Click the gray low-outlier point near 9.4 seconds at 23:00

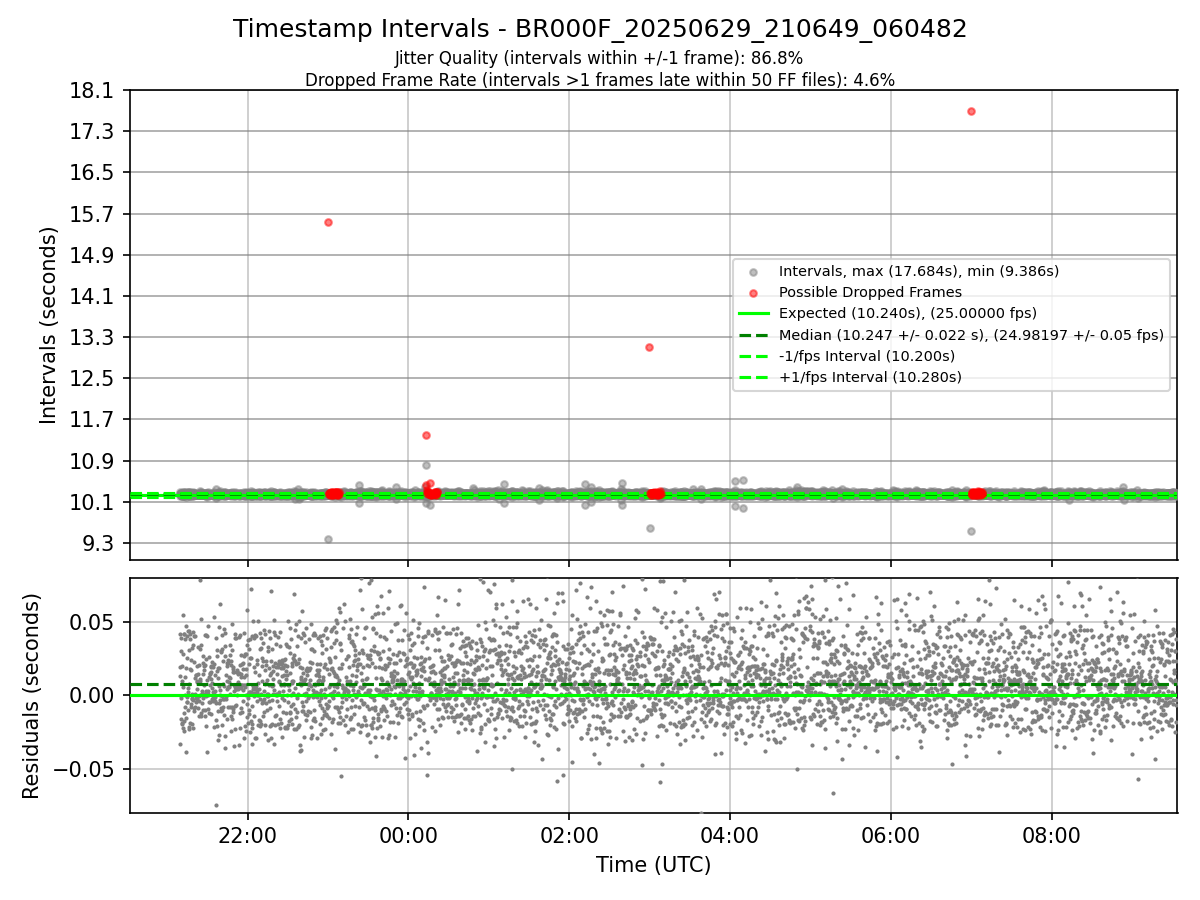pos(328,539)
